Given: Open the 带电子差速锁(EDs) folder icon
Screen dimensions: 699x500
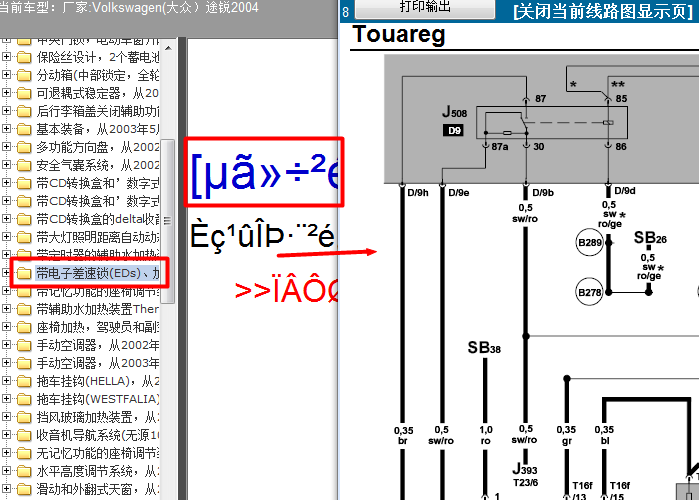Looking at the screenshot, I should click(24, 273).
